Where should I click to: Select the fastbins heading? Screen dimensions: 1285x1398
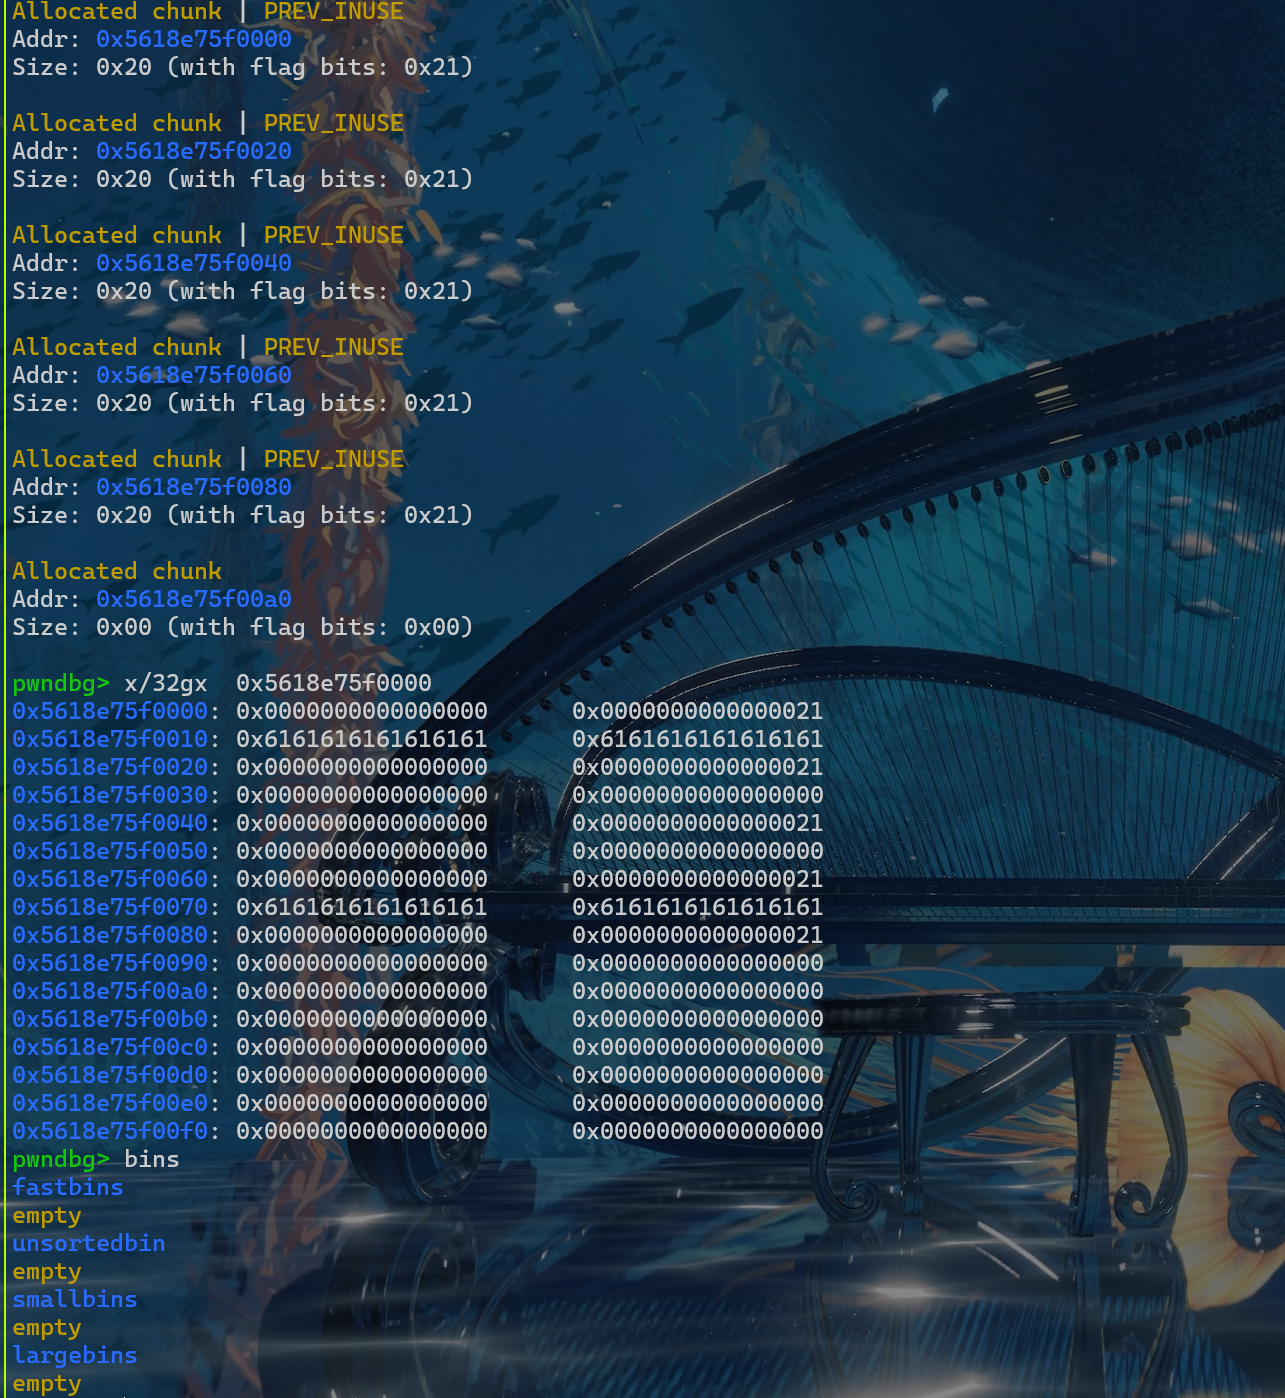coord(67,1188)
